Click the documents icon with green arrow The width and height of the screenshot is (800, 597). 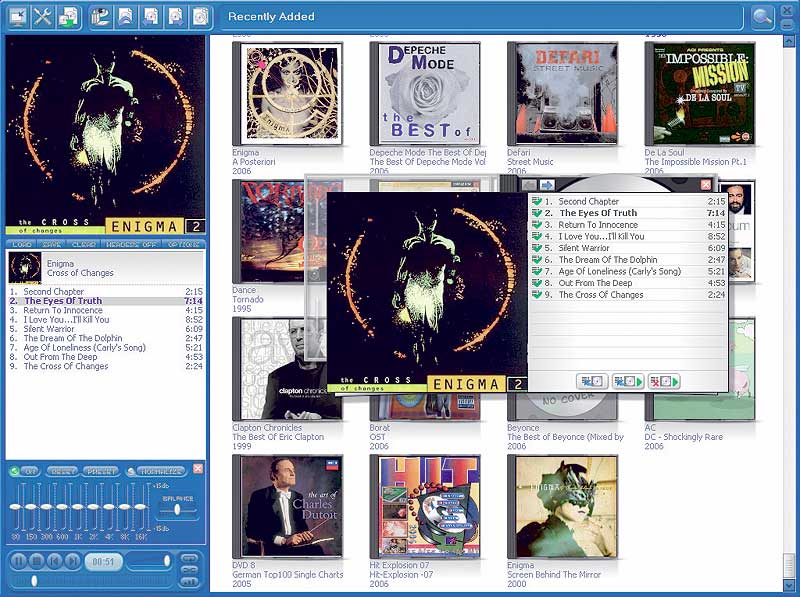68,17
